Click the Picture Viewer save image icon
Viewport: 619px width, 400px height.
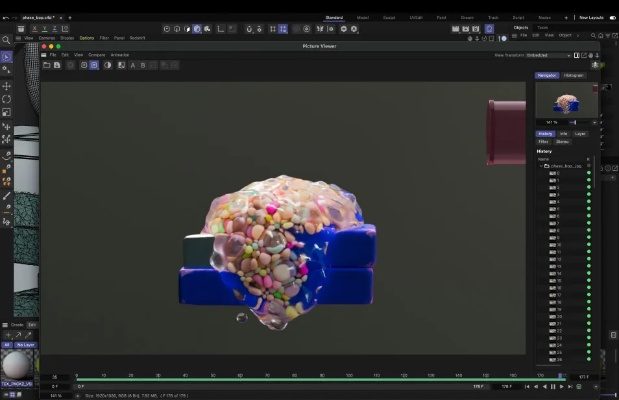coord(58,65)
